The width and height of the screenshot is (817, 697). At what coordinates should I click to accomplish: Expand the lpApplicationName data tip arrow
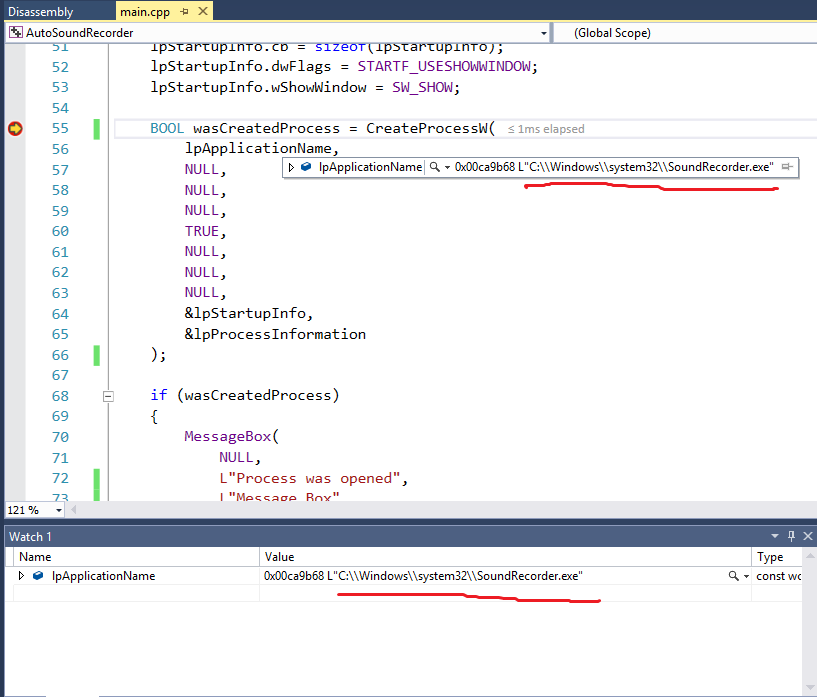coord(291,167)
